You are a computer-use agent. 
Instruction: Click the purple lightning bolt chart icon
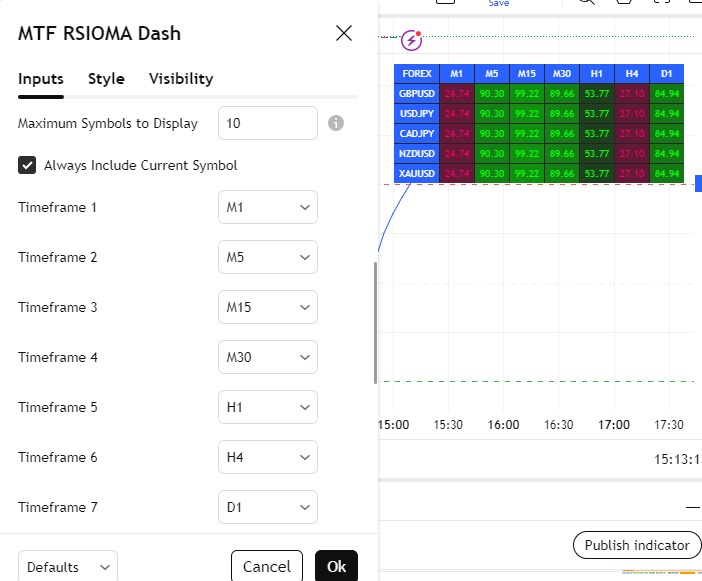click(411, 41)
